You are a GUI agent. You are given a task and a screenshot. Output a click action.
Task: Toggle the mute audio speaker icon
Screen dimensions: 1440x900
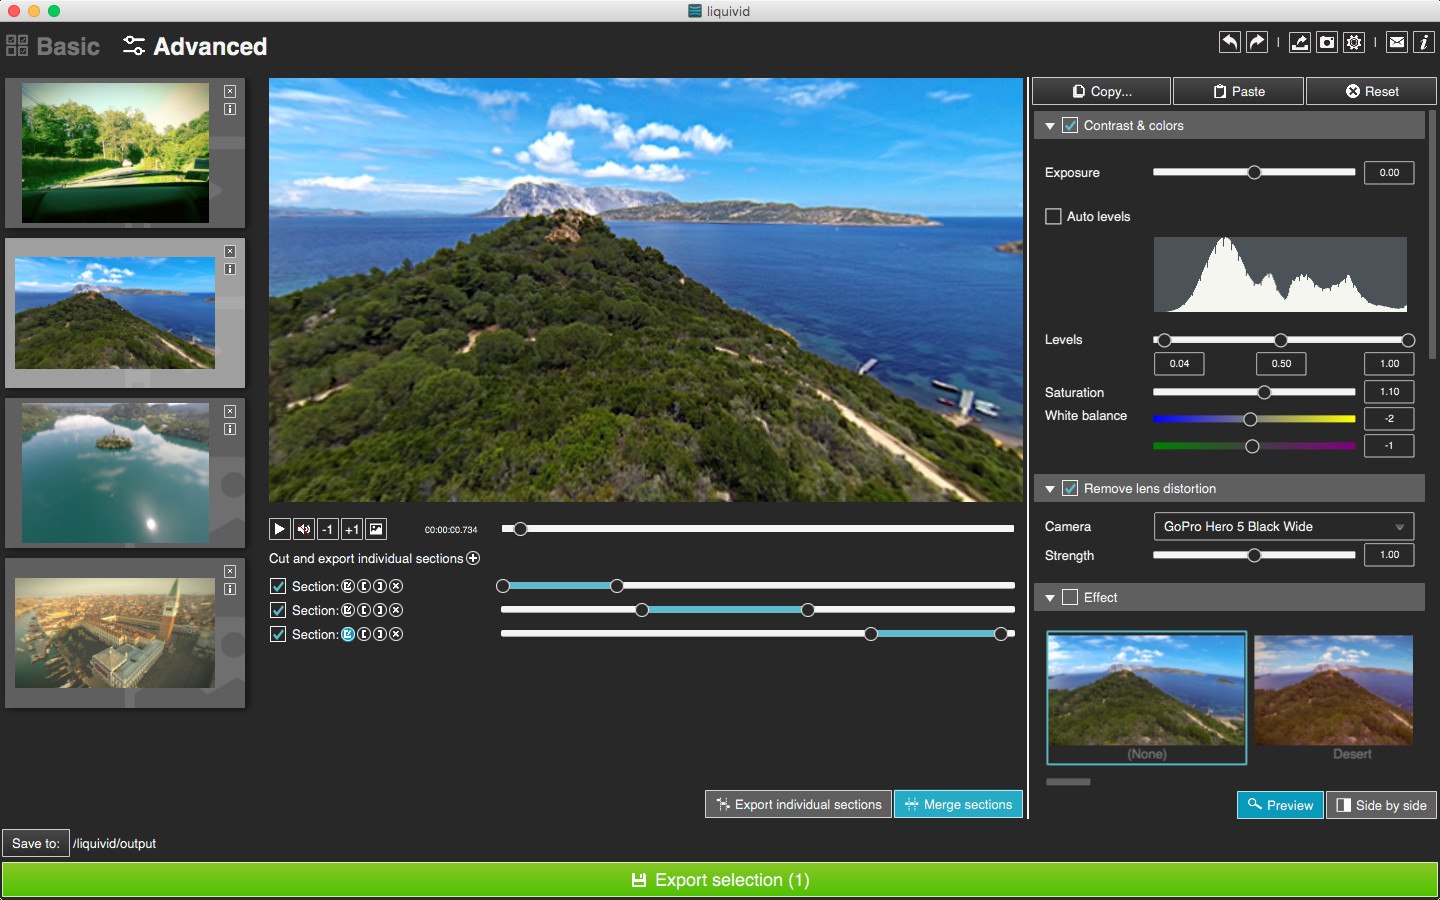(x=304, y=529)
